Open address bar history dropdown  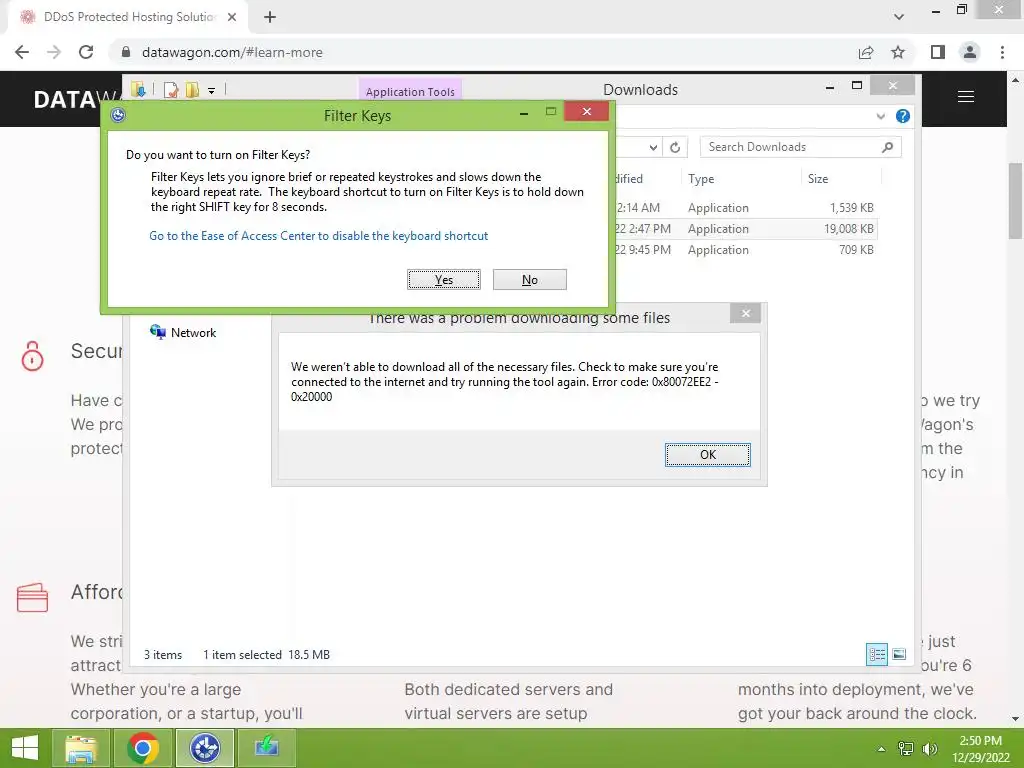click(653, 148)
